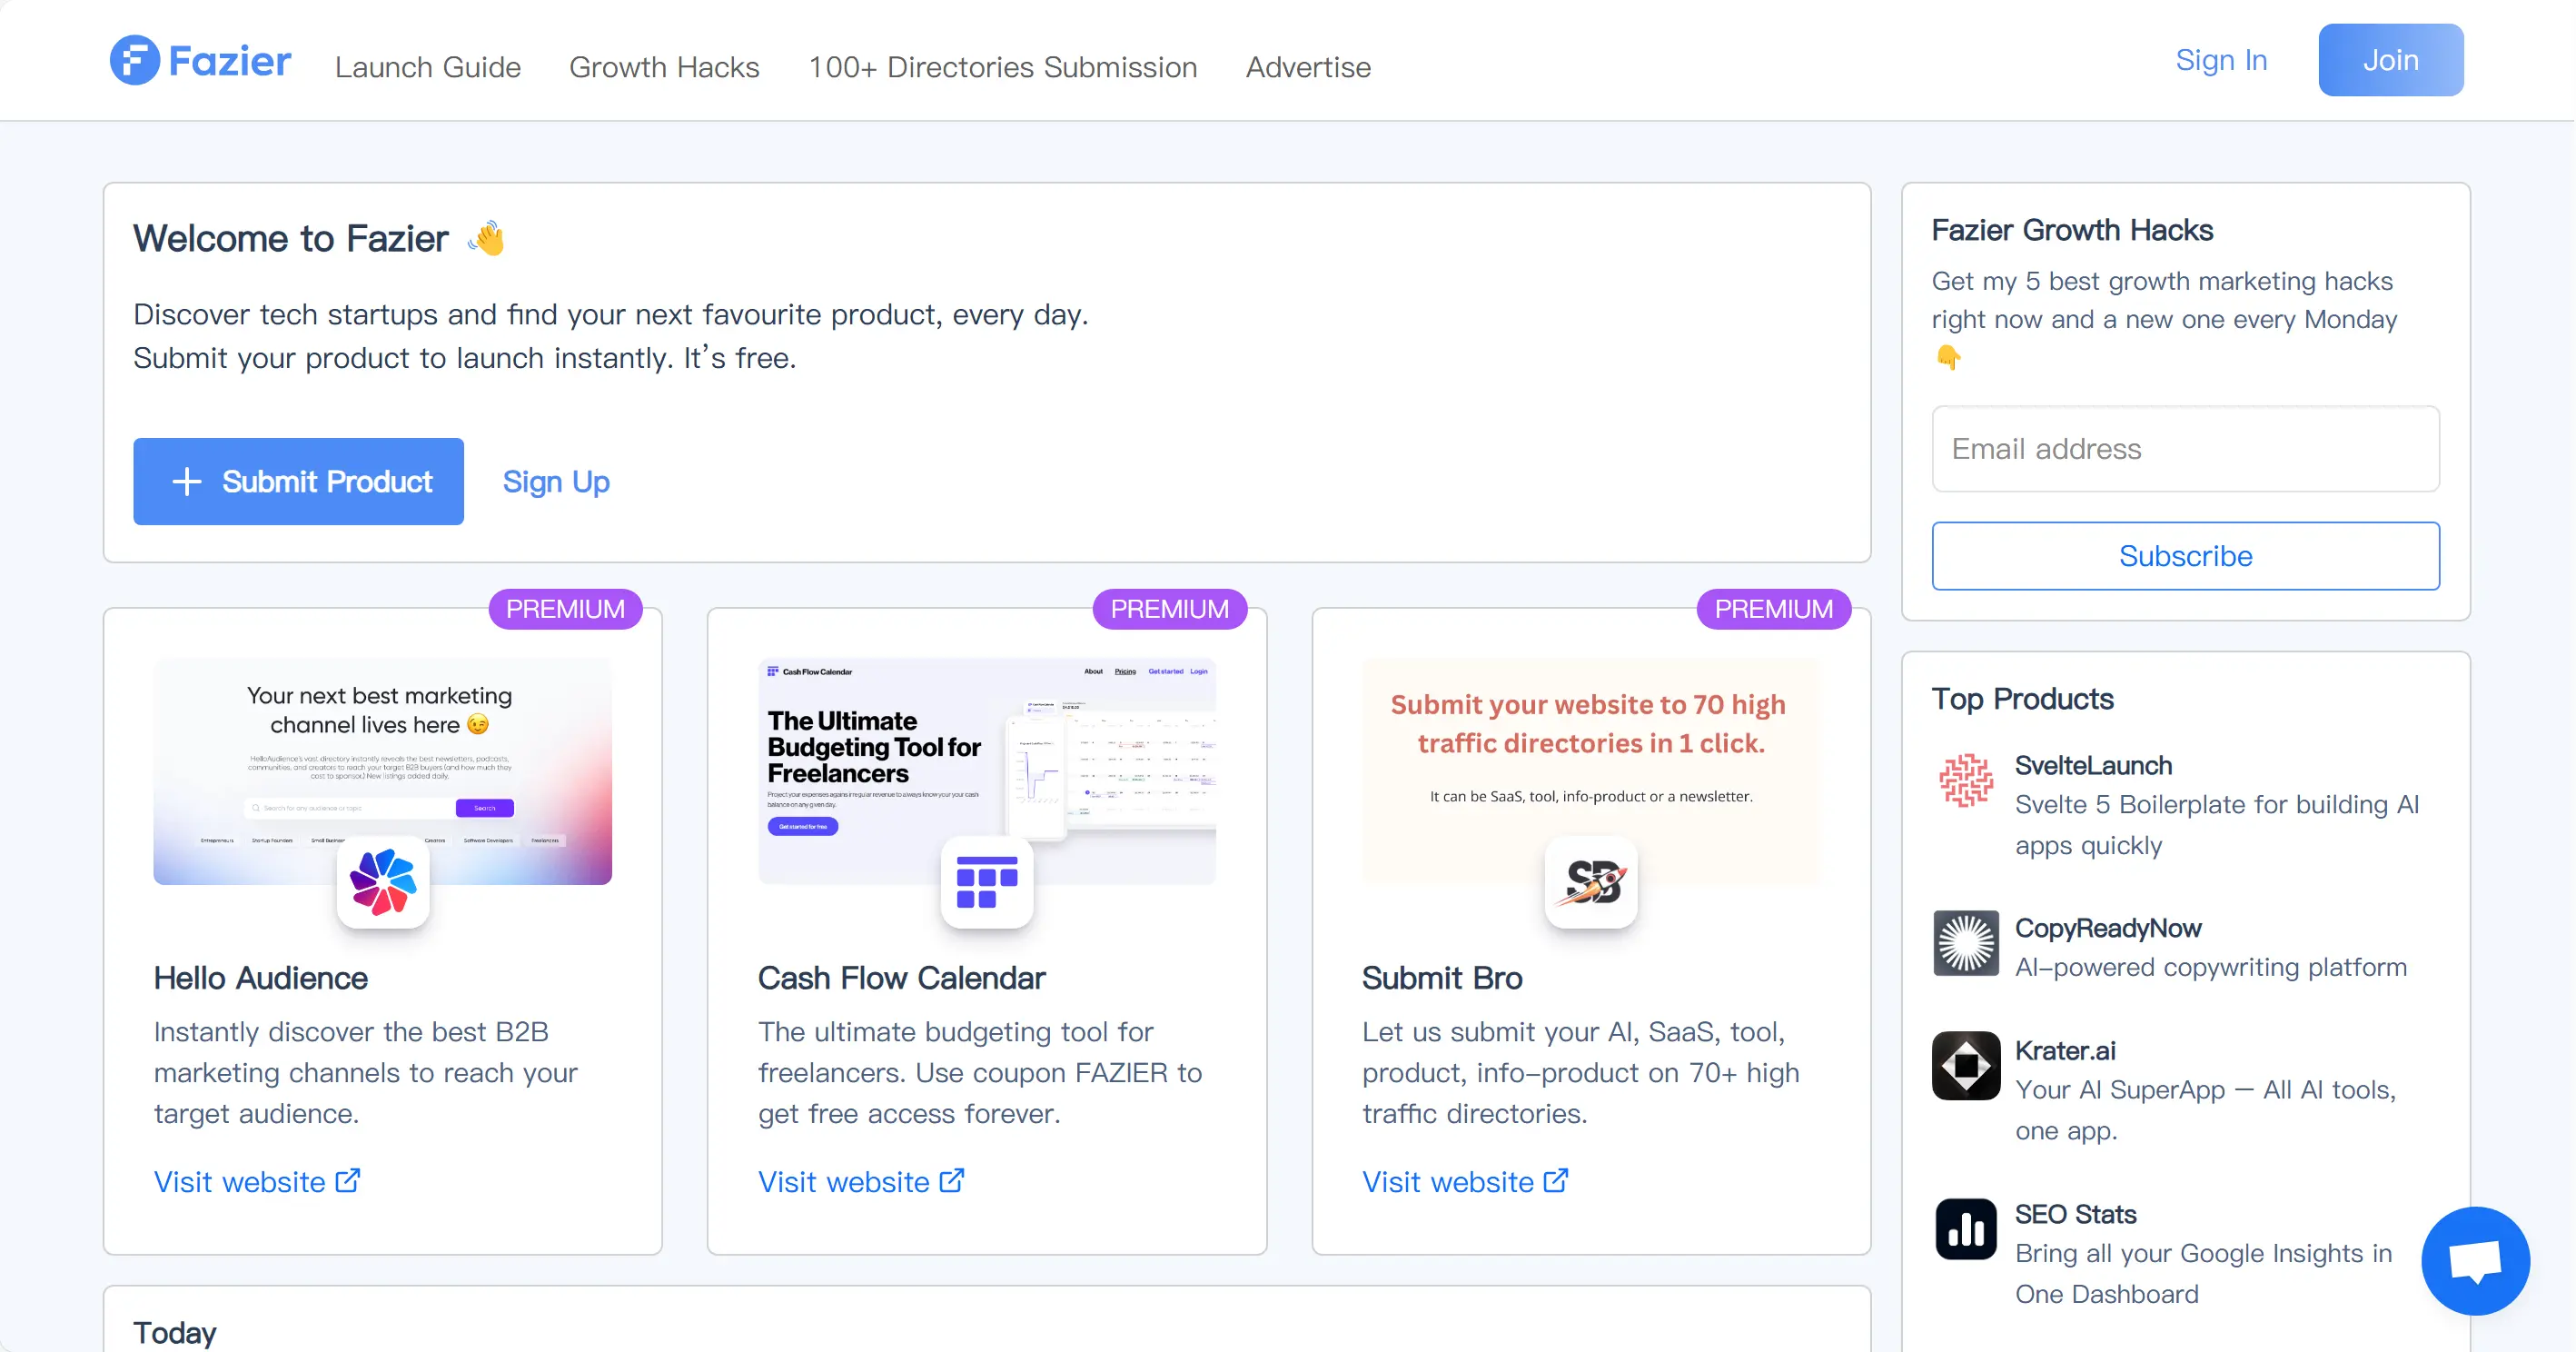Click the Hello Audience title
This screenshot has width=2576, height=1352.
click(x=261, y=978)
